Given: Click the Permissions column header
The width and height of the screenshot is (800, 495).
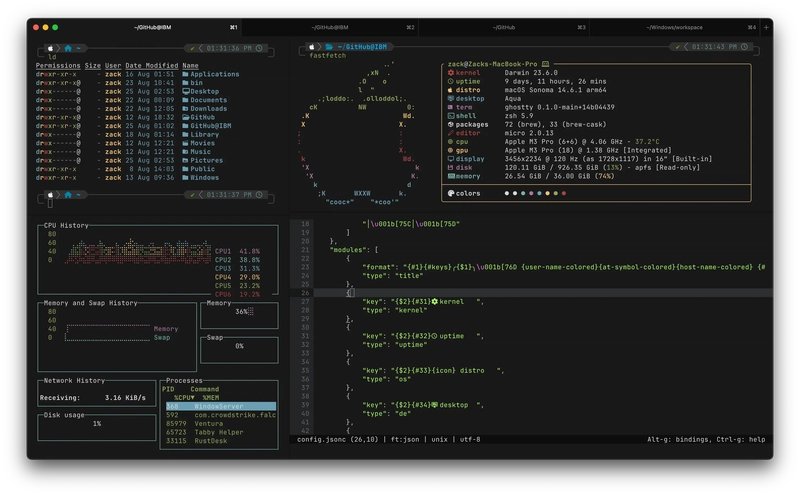Looking at the screenshot, I should 58,66.
